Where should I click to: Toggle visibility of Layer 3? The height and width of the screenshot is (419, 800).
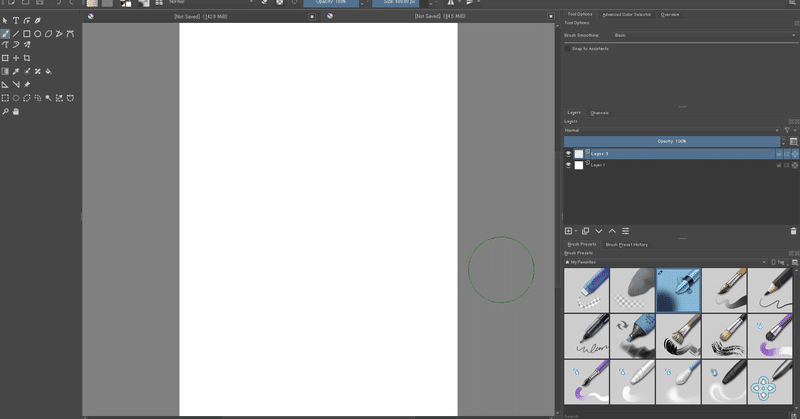(568, 154)
